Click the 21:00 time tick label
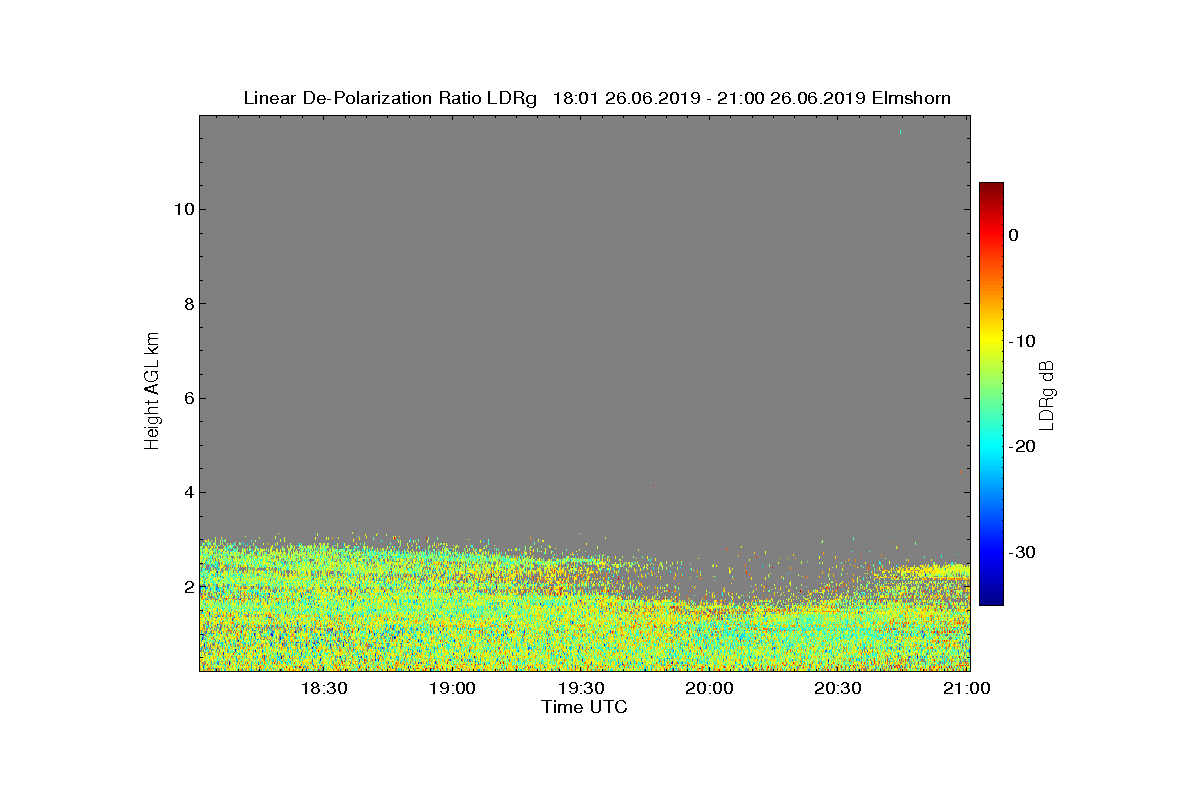Screen dimensions: 1200x800 (967, 689)
